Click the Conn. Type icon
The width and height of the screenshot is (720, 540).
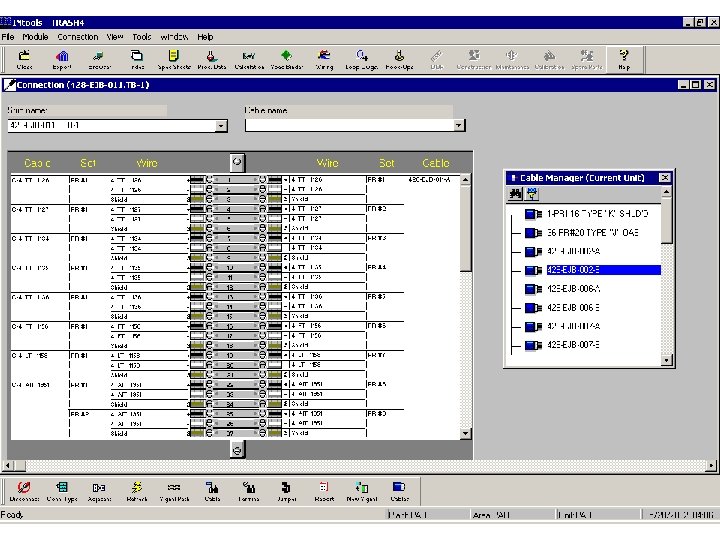coord(62,491)
